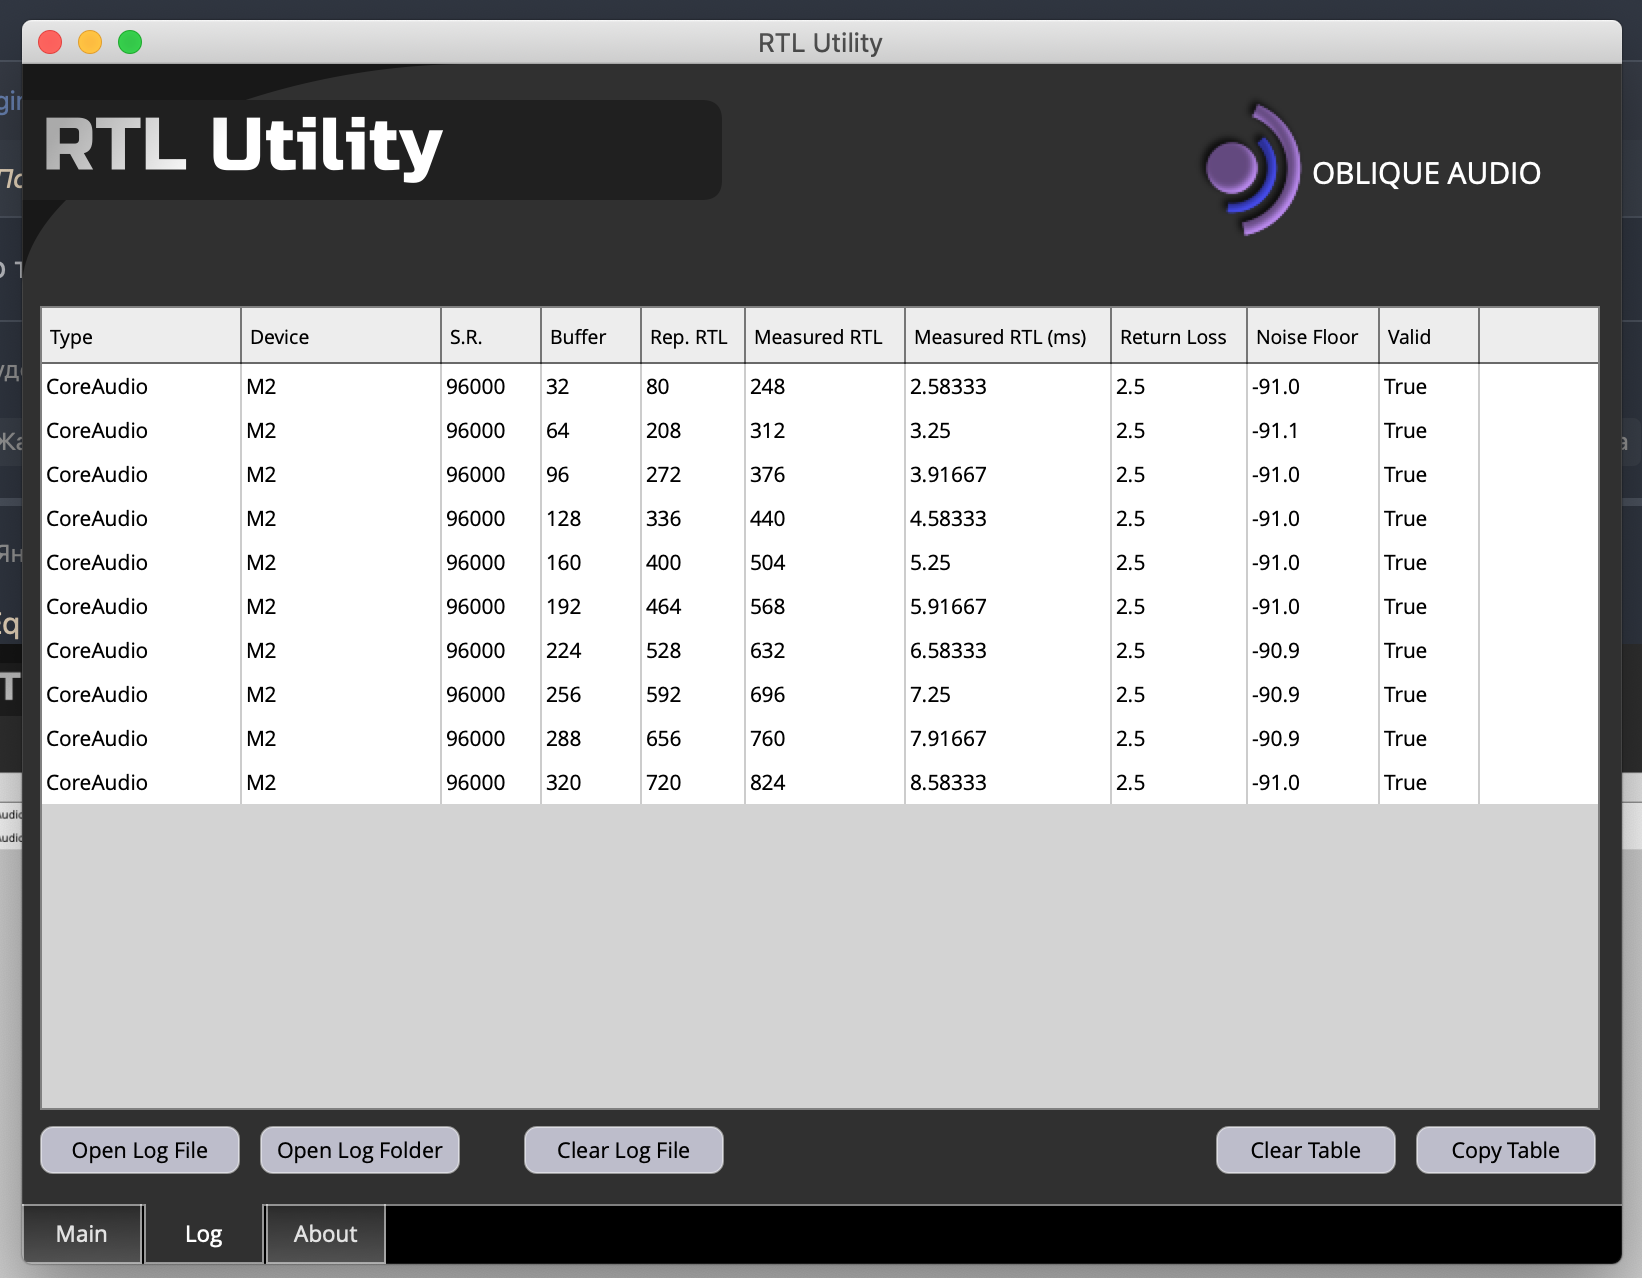The height and width of the screenshot is (1278, 1642).
Task: Zoom the RTL Utility window
Action: (x=130, y=42)
